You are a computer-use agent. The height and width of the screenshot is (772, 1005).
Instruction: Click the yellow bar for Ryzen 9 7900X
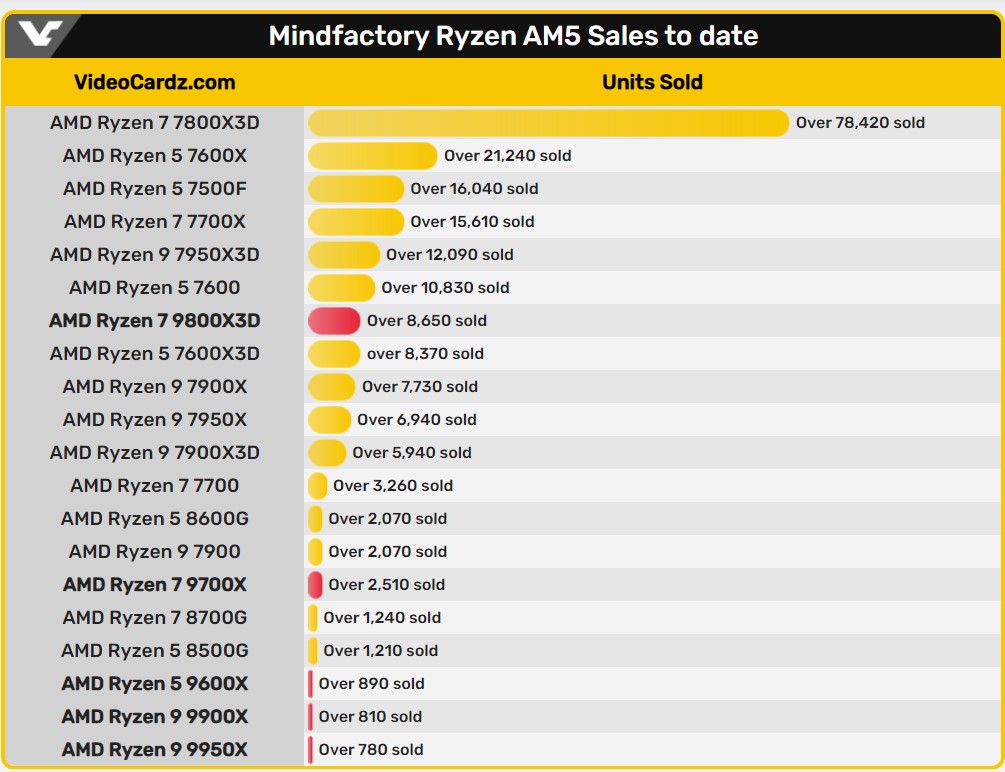(331, 387)
